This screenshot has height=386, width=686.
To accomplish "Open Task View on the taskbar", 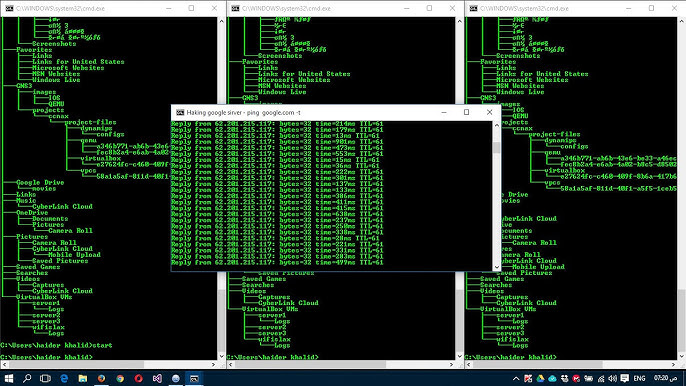I will [x=45, y=378].
